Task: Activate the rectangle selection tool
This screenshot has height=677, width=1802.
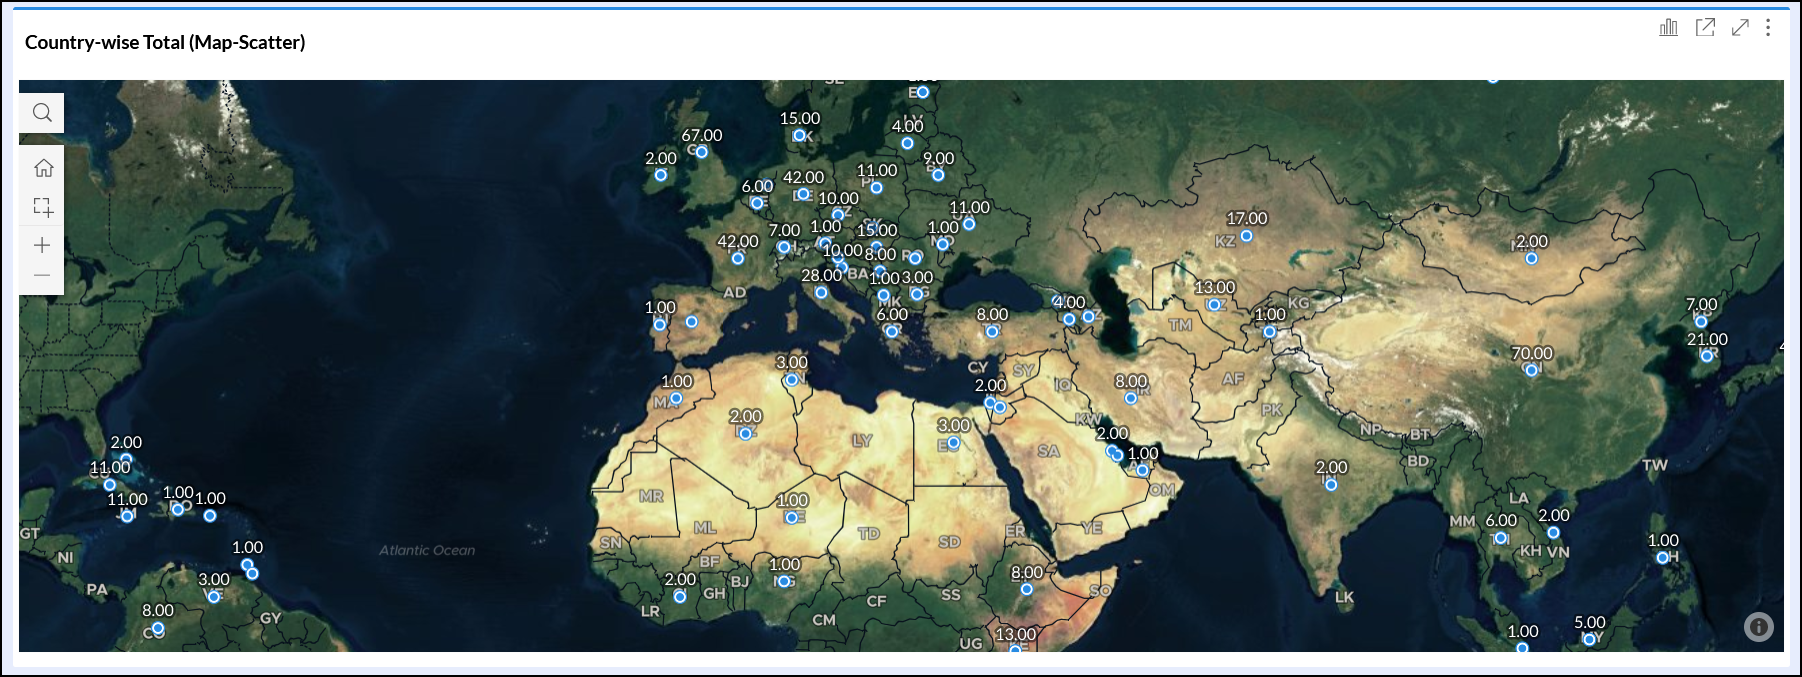Action: [x=42, y=207]
